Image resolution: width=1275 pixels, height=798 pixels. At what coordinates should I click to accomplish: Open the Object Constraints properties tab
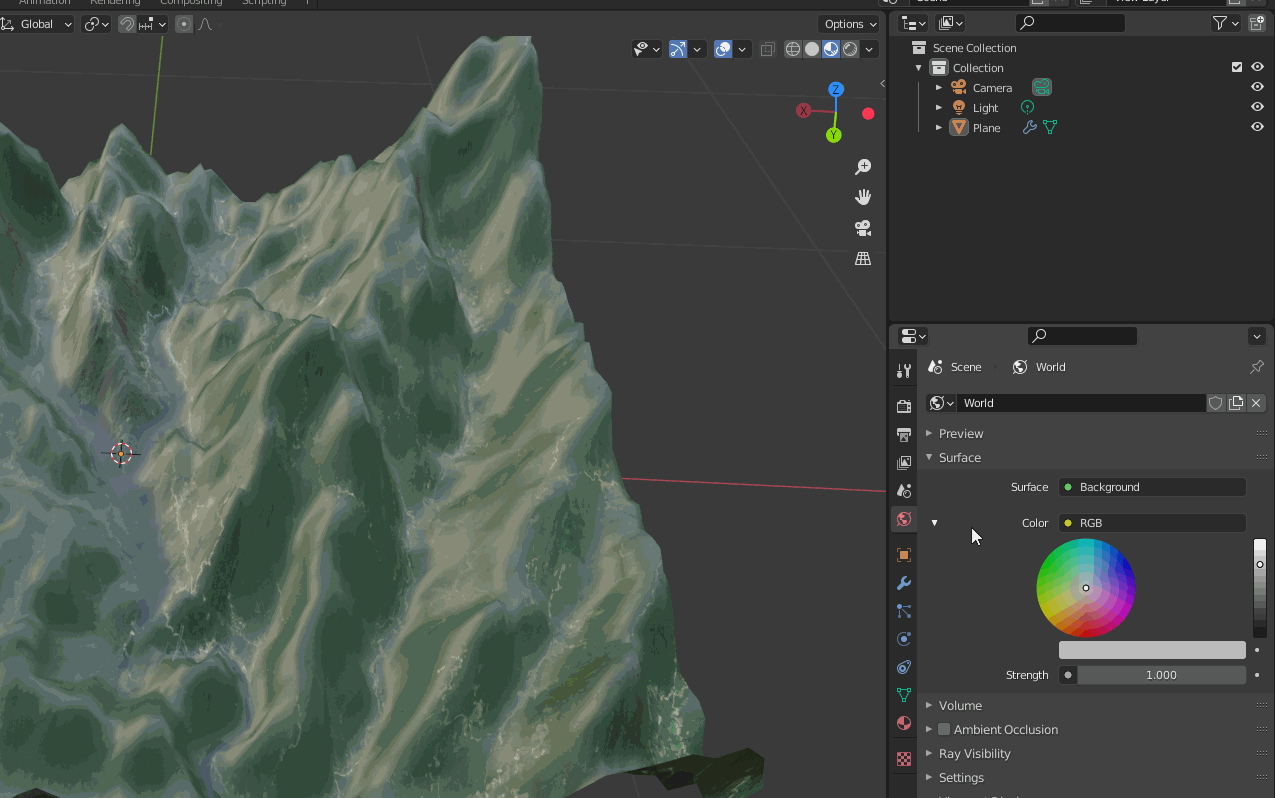tap(904, 667)
